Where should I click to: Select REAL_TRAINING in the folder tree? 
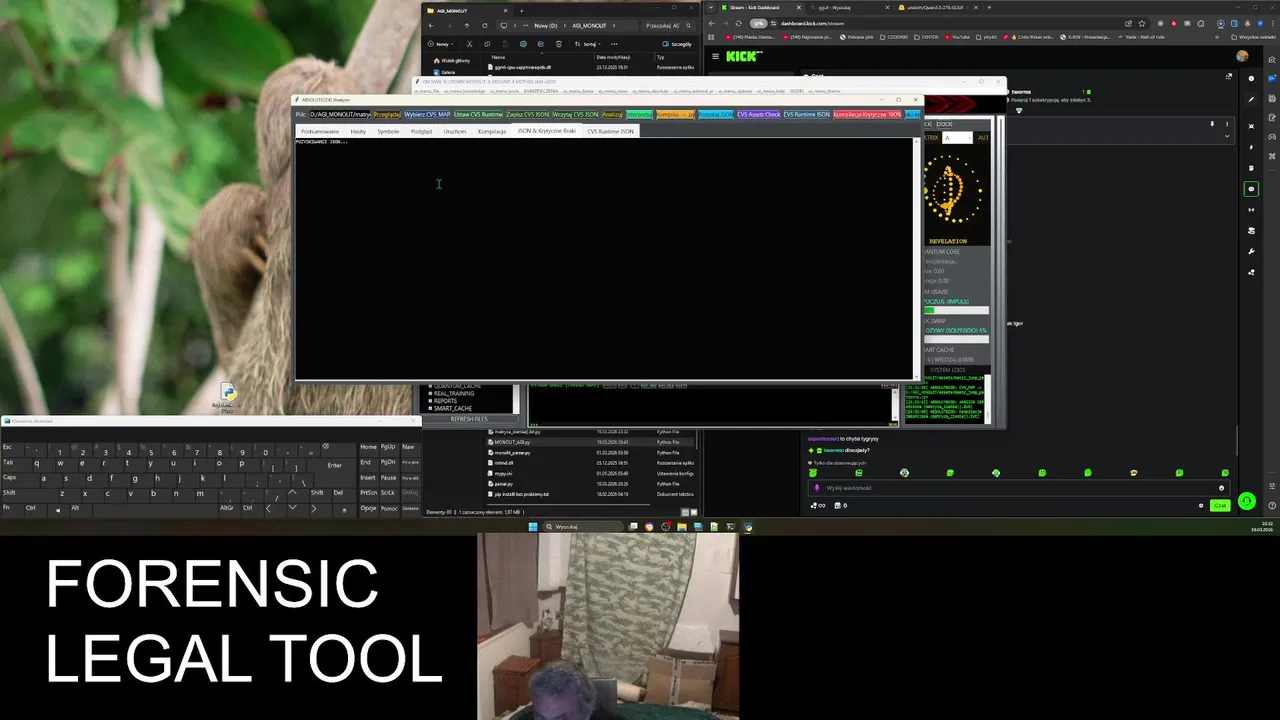coord(454,393)
